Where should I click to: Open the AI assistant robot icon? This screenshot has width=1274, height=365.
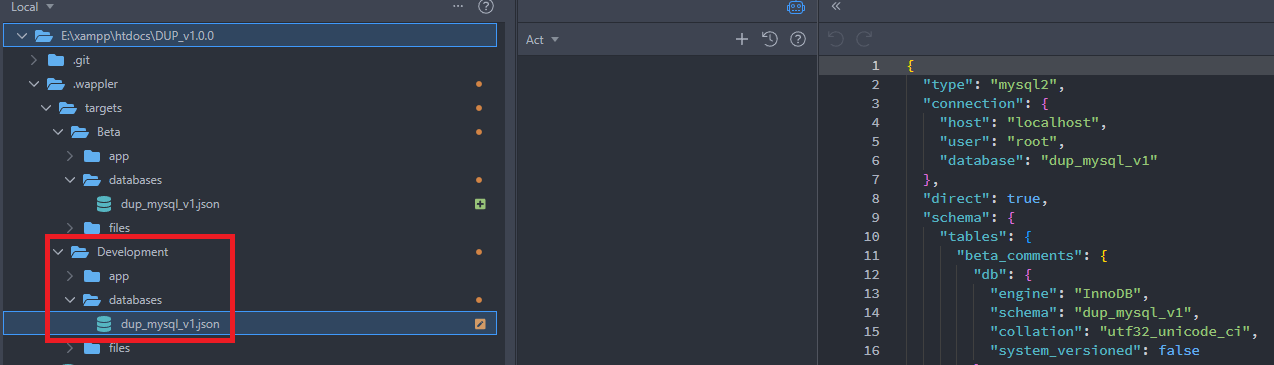tap(796, 6)
